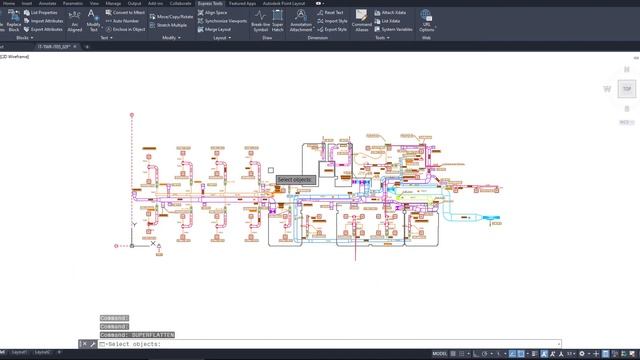
Task: Click the TOP face of ViewCube
Action: click(627, 89)
